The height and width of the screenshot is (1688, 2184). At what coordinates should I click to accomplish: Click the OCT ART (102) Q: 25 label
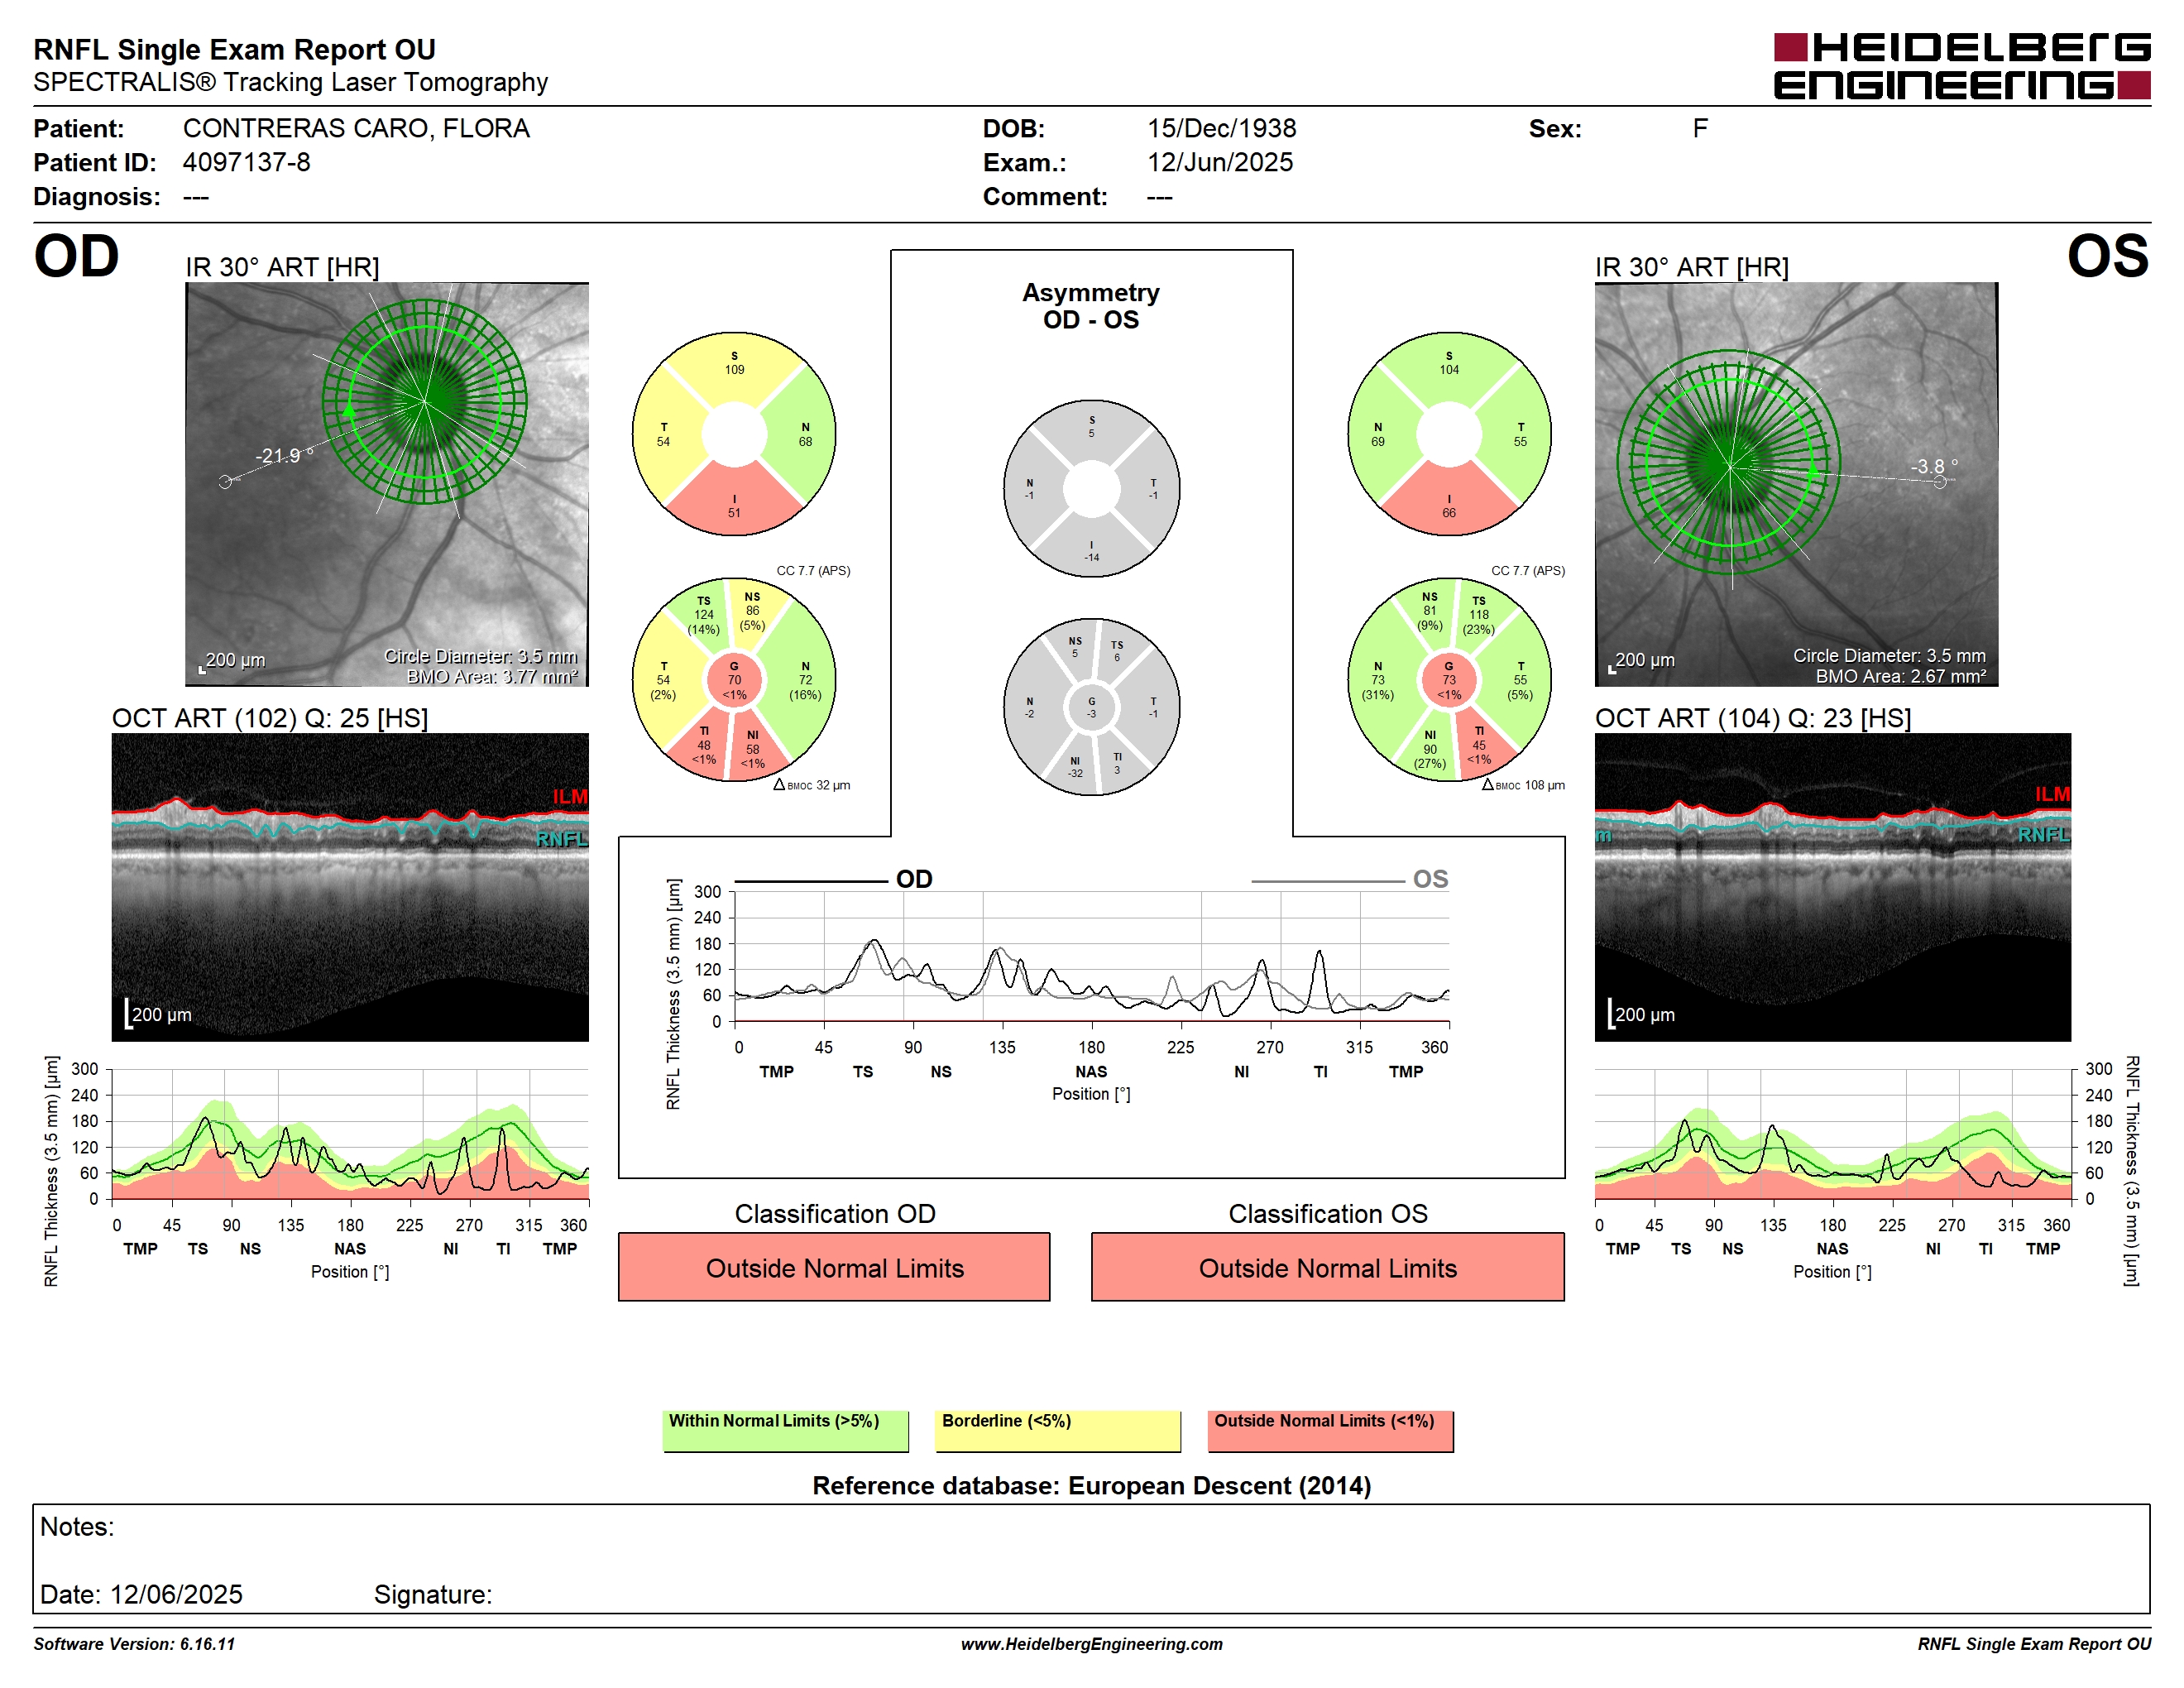point(270,718)
